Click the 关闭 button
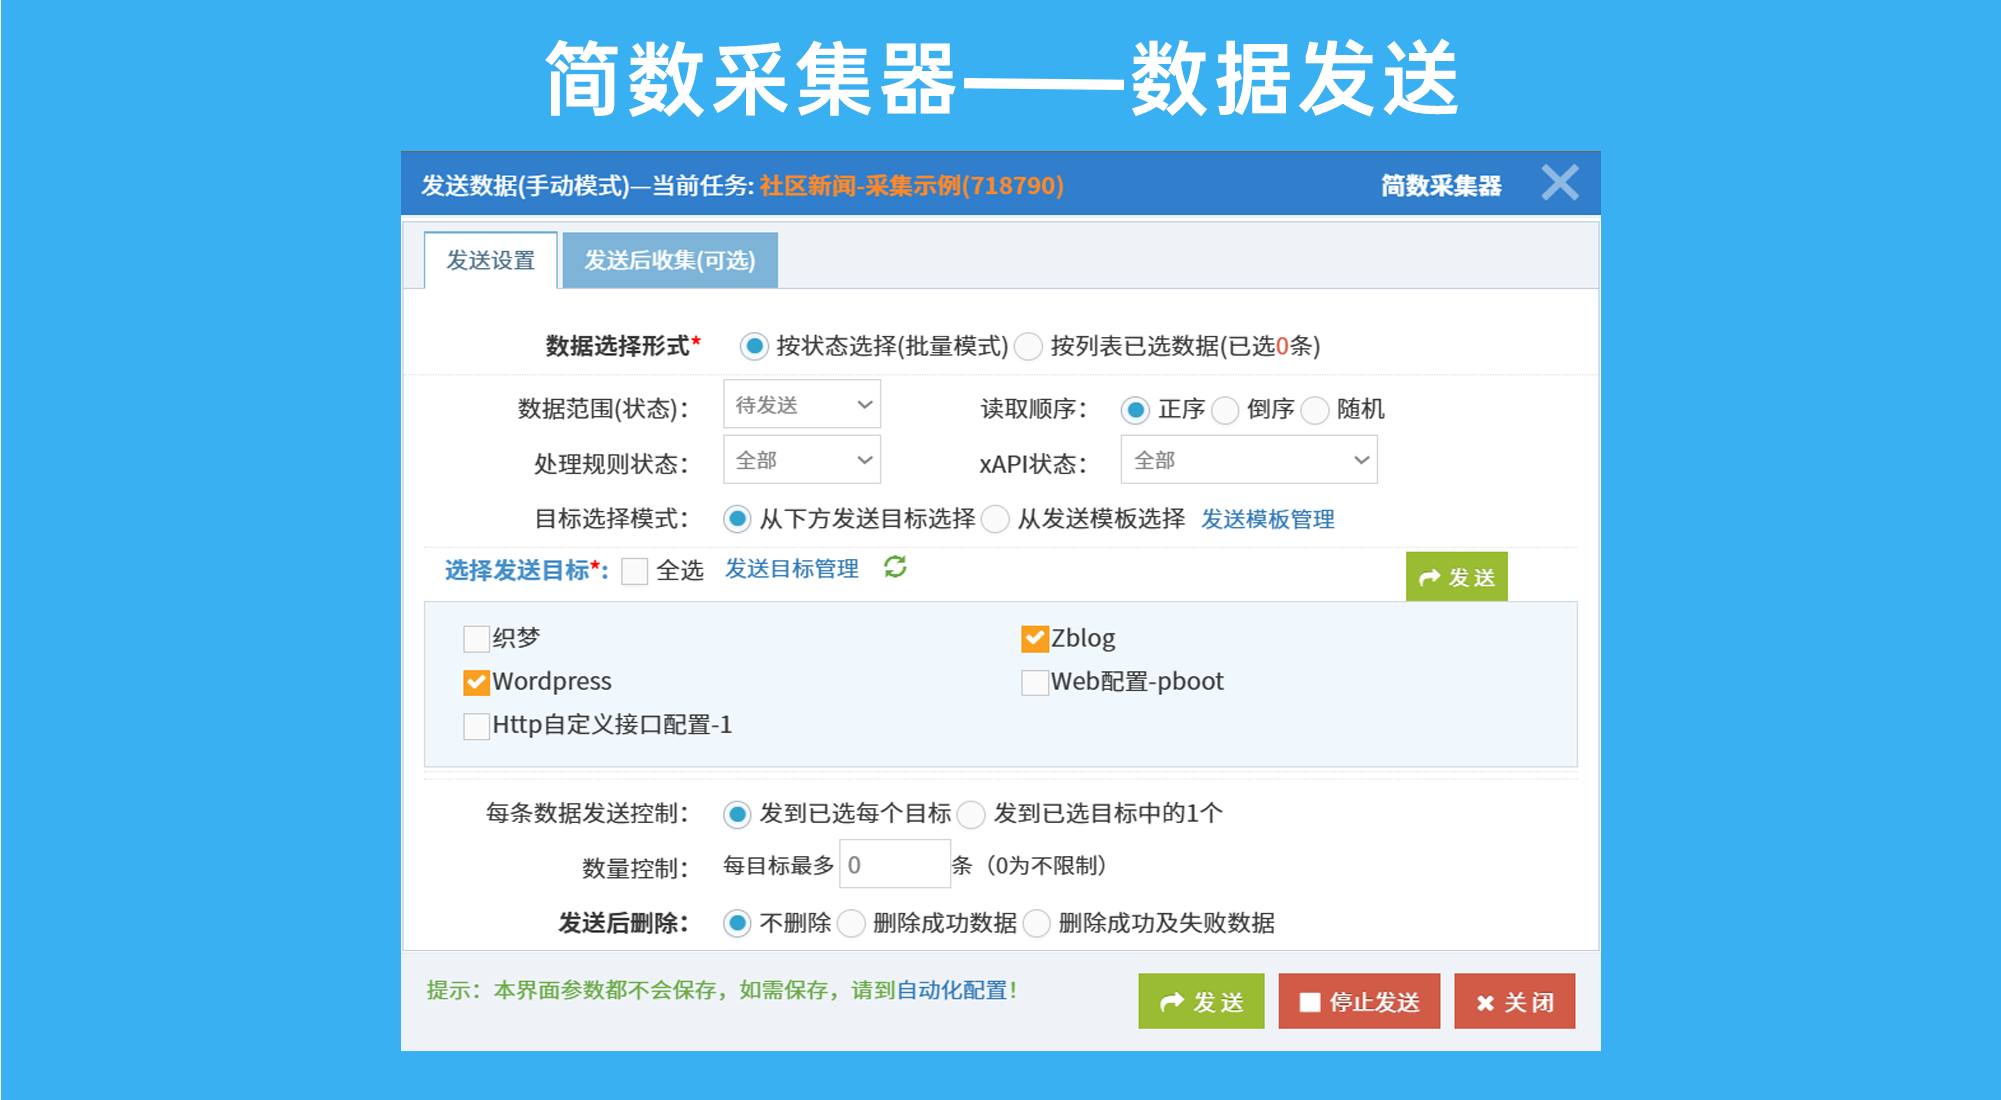 (1514, 1001)
